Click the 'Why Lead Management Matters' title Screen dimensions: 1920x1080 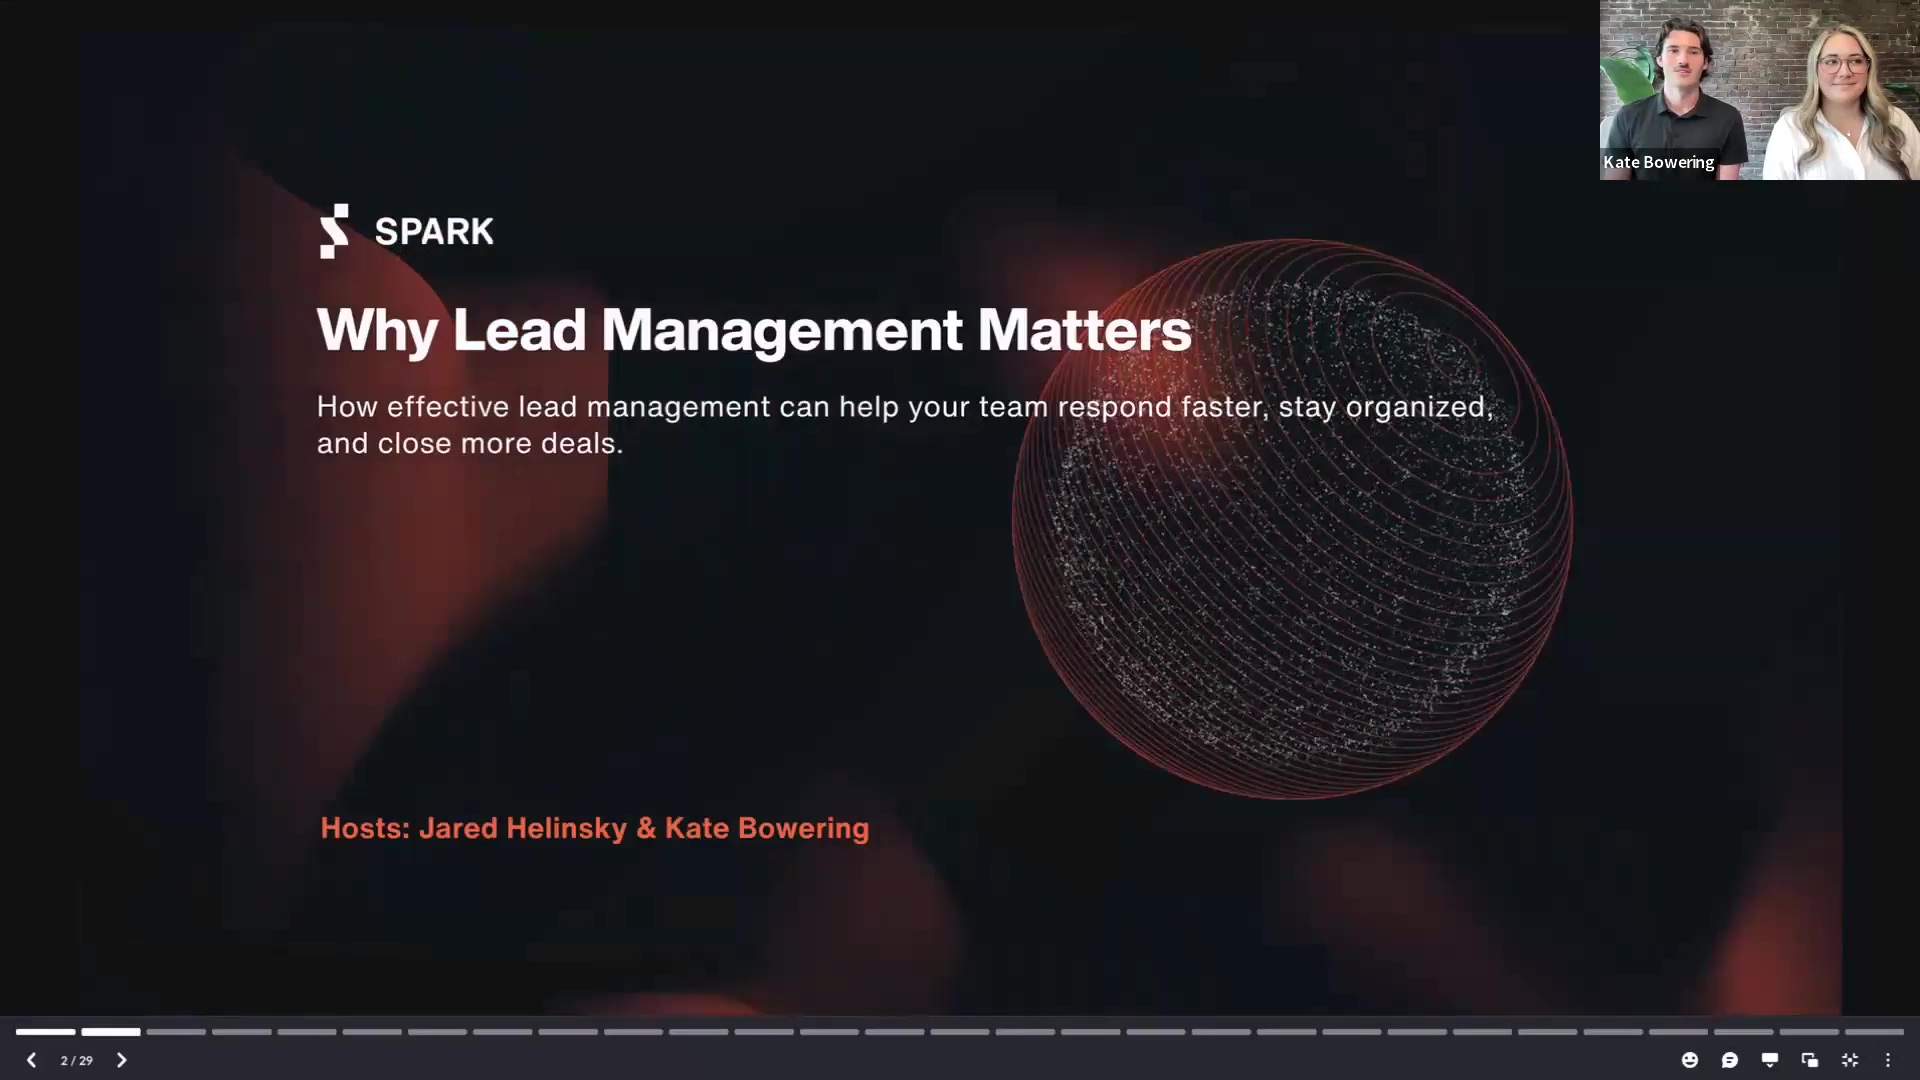[x=754, y=331]
